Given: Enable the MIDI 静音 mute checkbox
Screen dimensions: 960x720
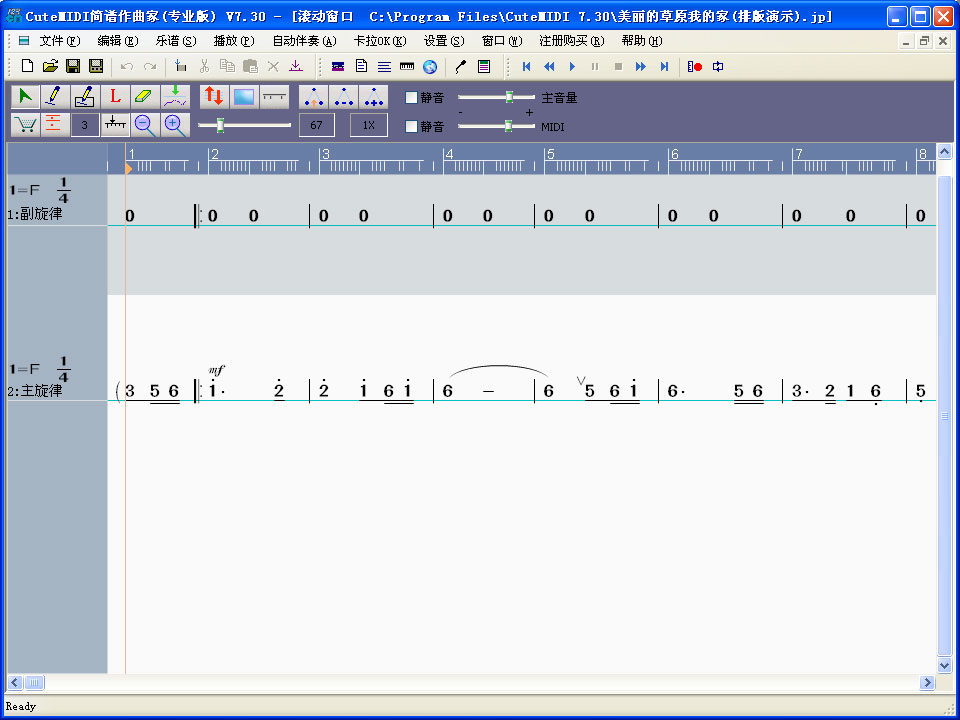Looking at the screenshot, I should [411, 127].
